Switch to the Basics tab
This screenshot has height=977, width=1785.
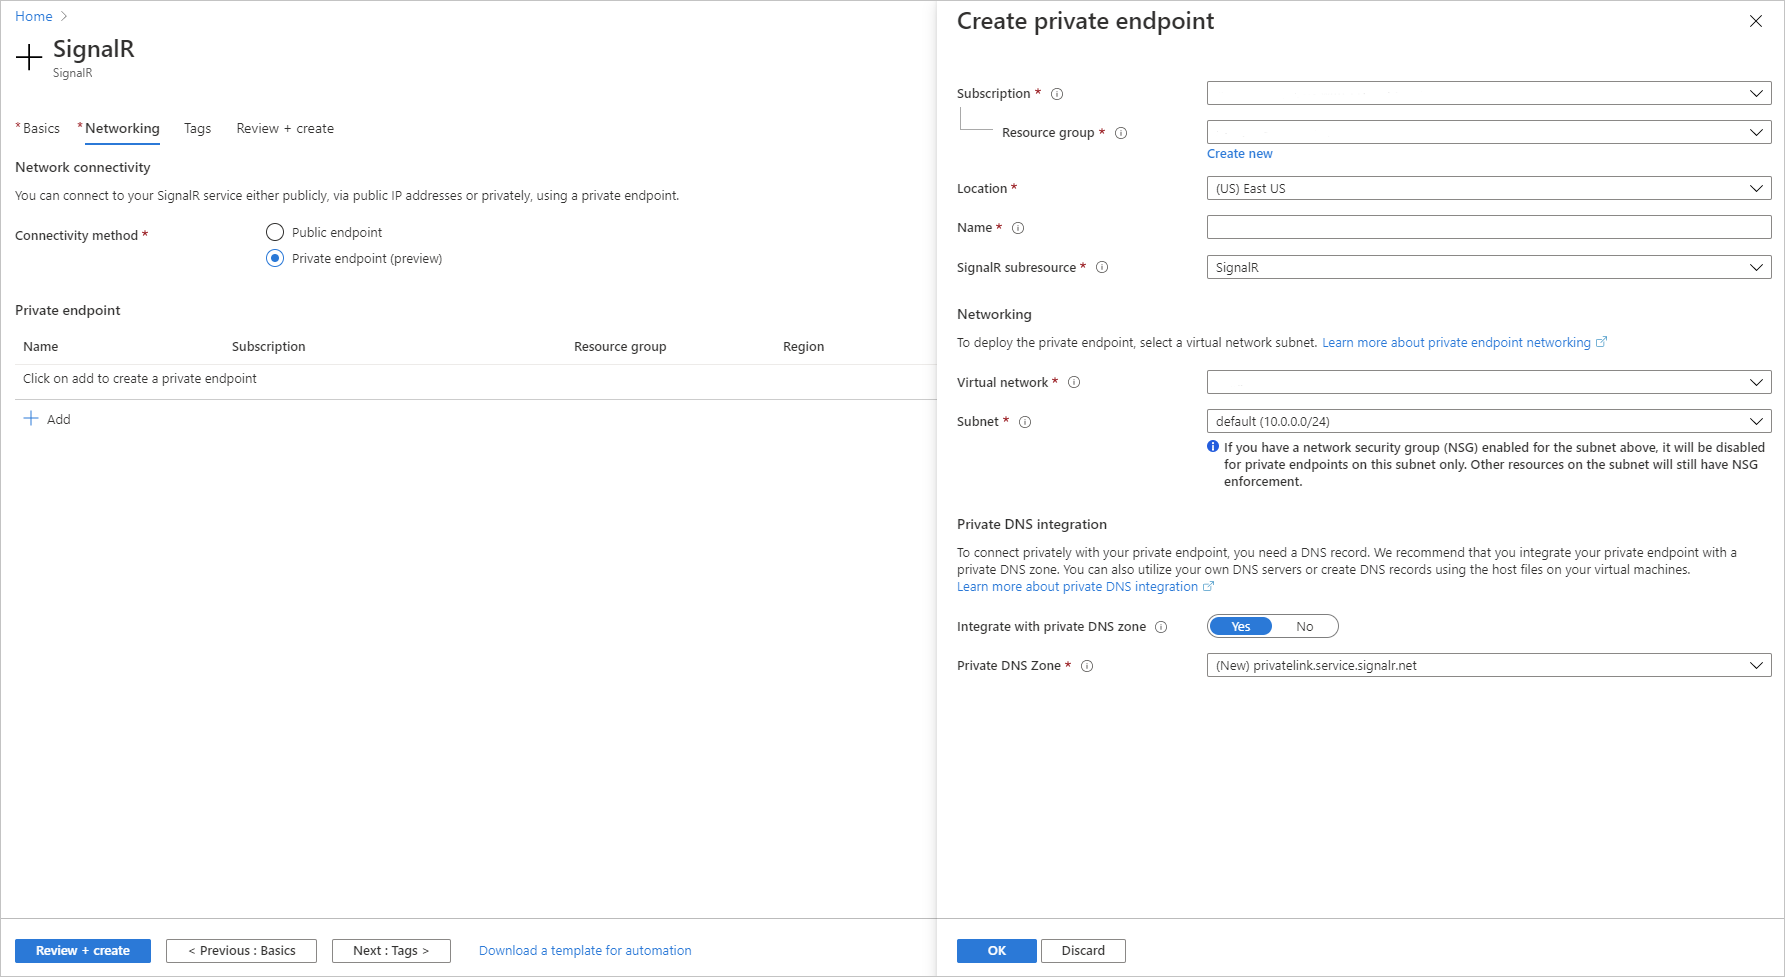click(x=41, y=128)
